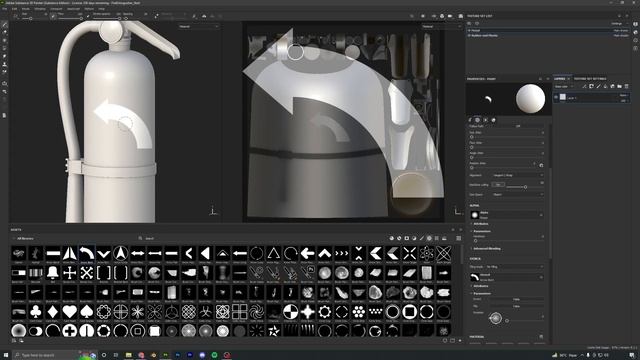Pick the bell alpha in the Assets shelf
The width and height of the screenshot is (640, 360).
coord(53,272)
